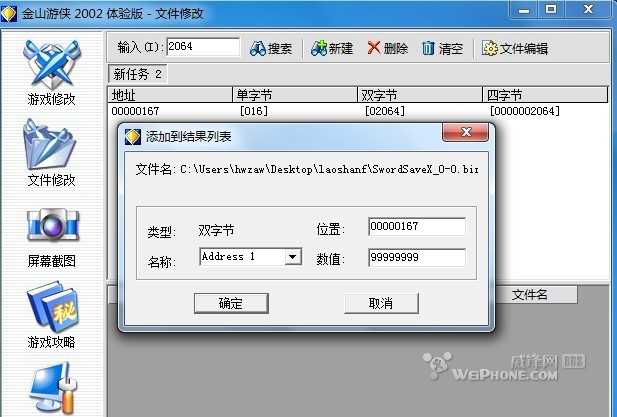Confirm dialog with 确定 button
This screenshot has height=417, width=617.
[231, 303]
